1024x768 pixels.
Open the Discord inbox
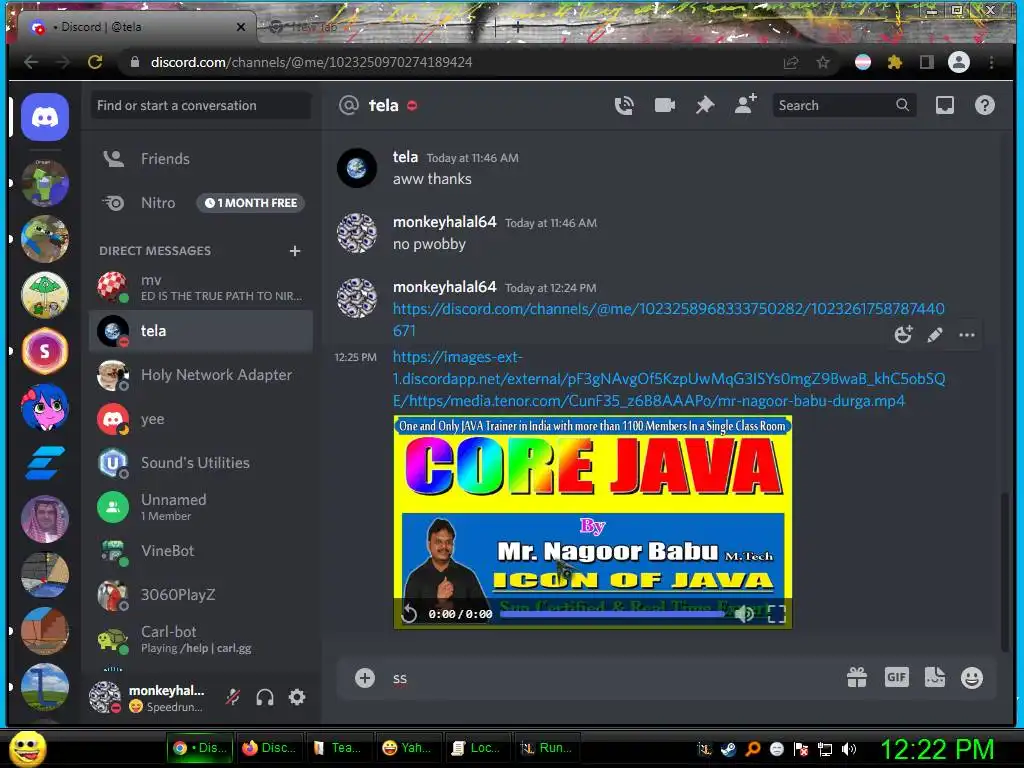click(x=944, y=105)
